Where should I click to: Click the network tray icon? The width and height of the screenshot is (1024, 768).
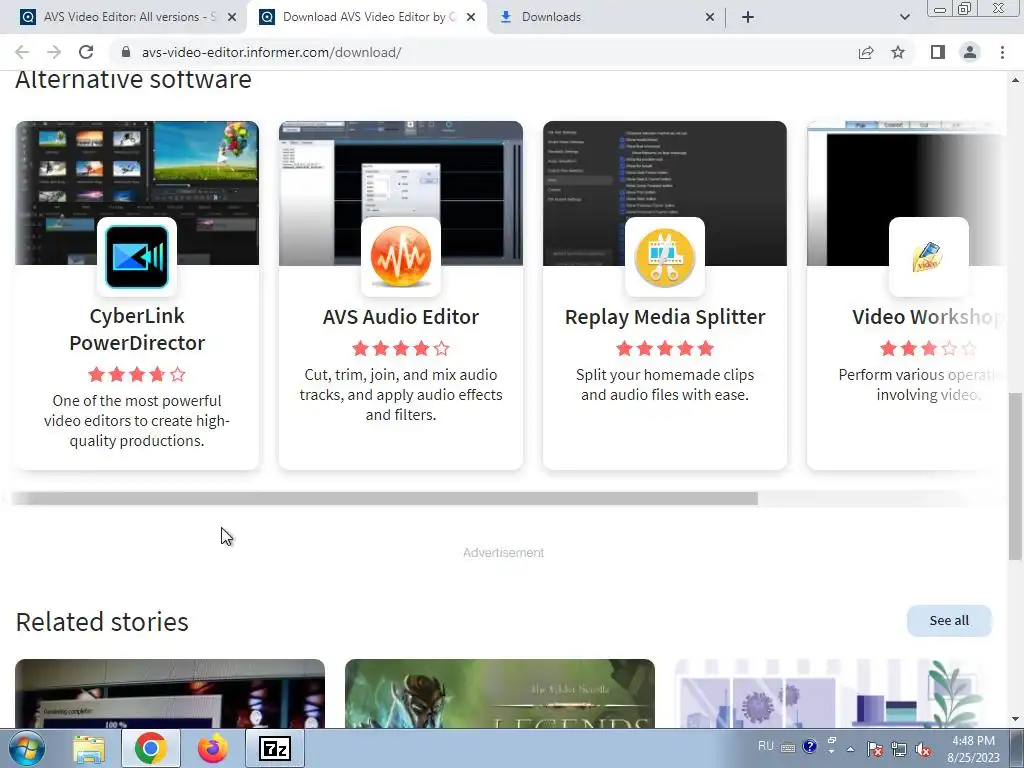(x=899, y=748)
